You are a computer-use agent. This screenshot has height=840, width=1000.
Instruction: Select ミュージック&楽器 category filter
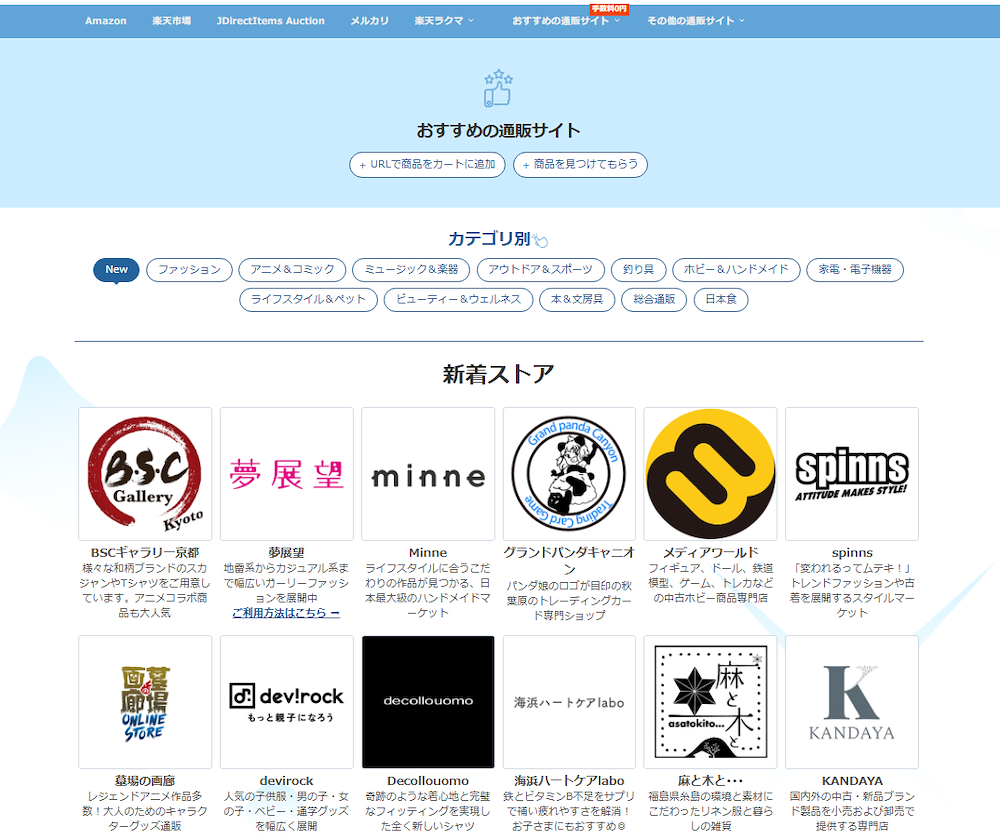(411, 270)
